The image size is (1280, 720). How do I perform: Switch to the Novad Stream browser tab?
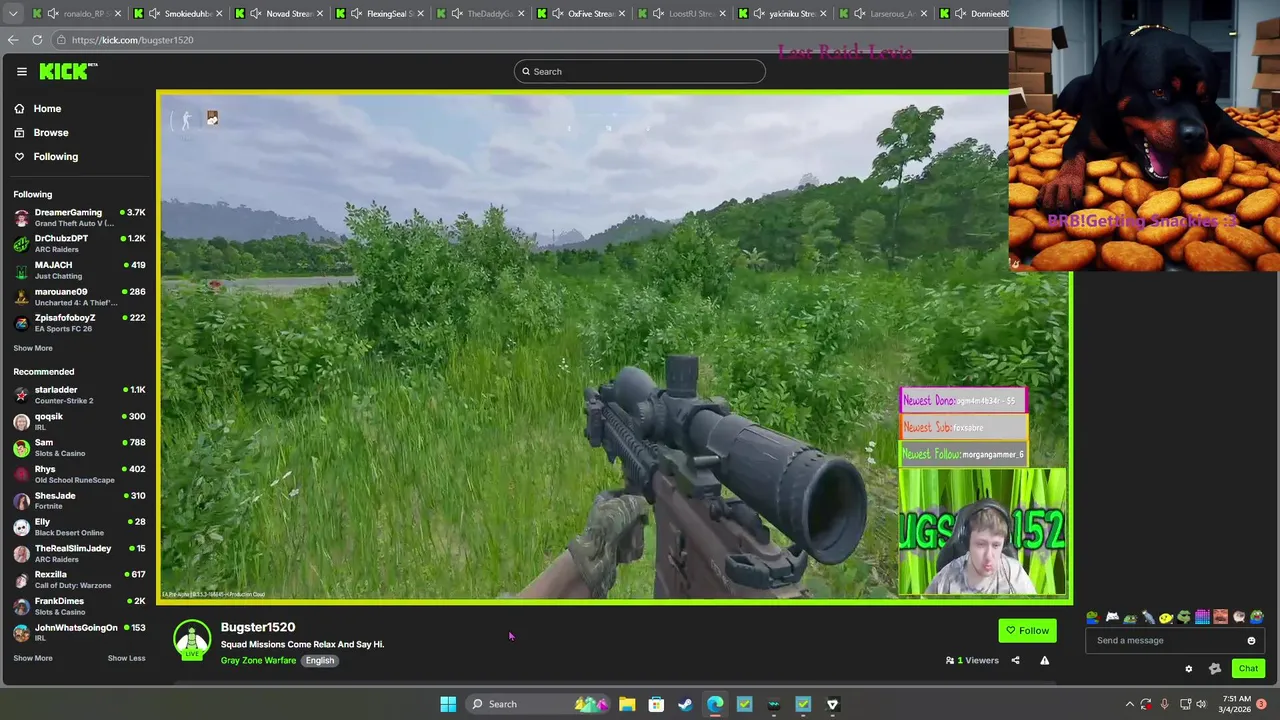coord(279,13)
